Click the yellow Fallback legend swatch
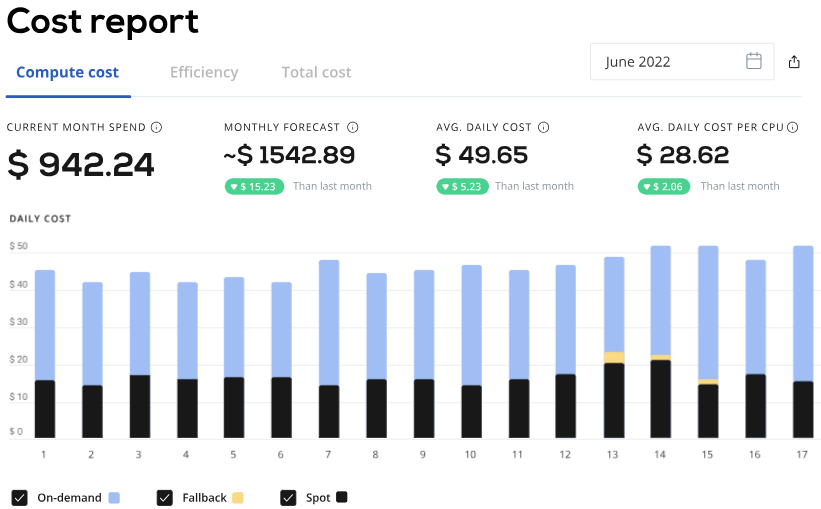This screenshot has height=509, width=821. [237, 497]
